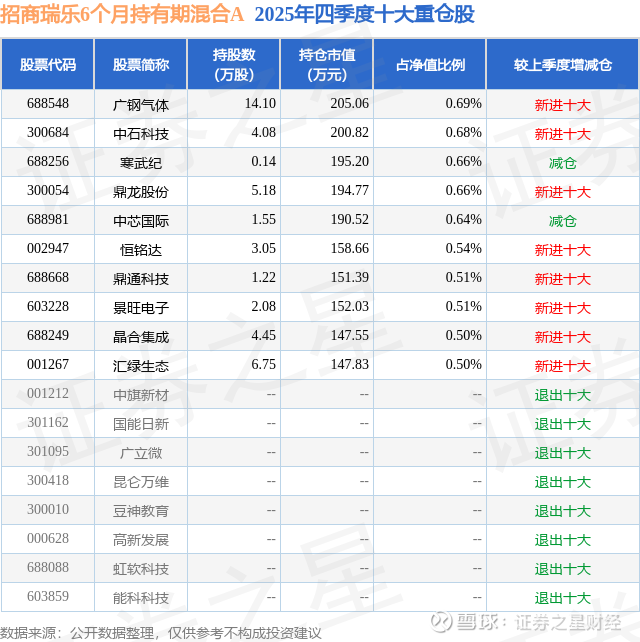
Task: Select stock code 300418
Action: pos(48,480)
